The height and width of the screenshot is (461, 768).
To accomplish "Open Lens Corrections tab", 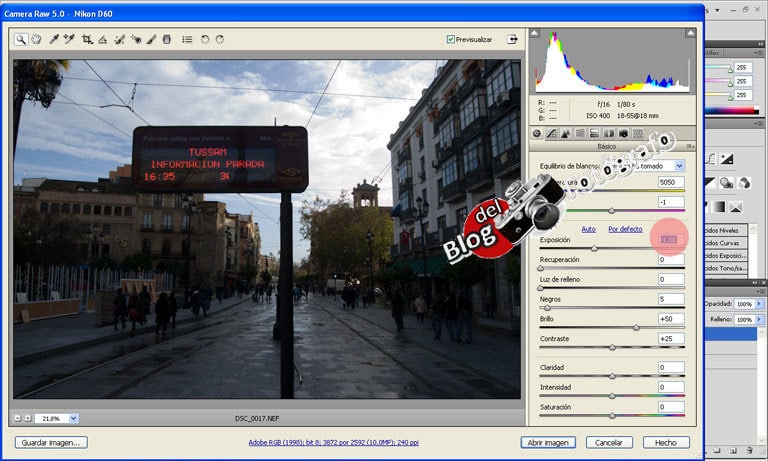I will click(609, 133).
